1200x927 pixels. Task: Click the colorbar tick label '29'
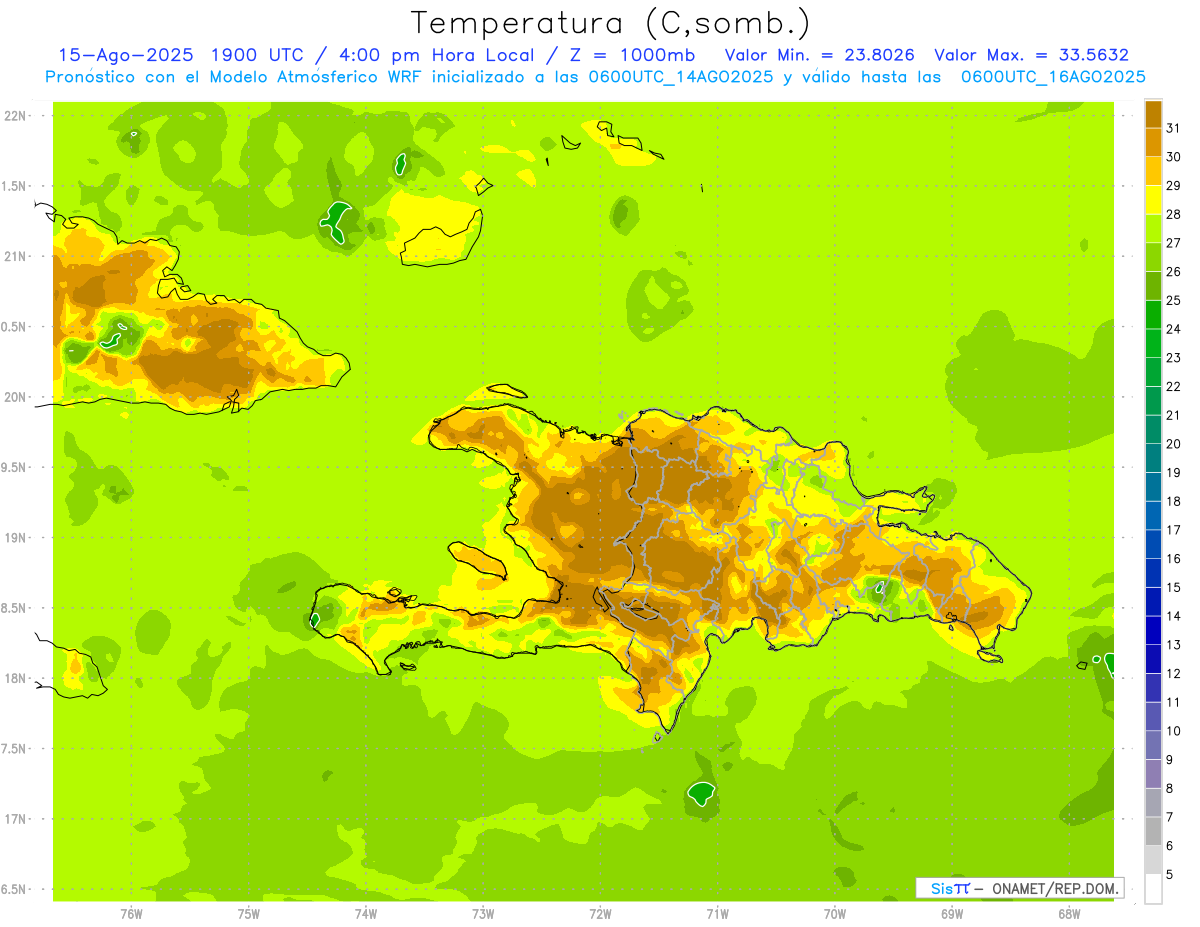click(x=1173, y=186)
